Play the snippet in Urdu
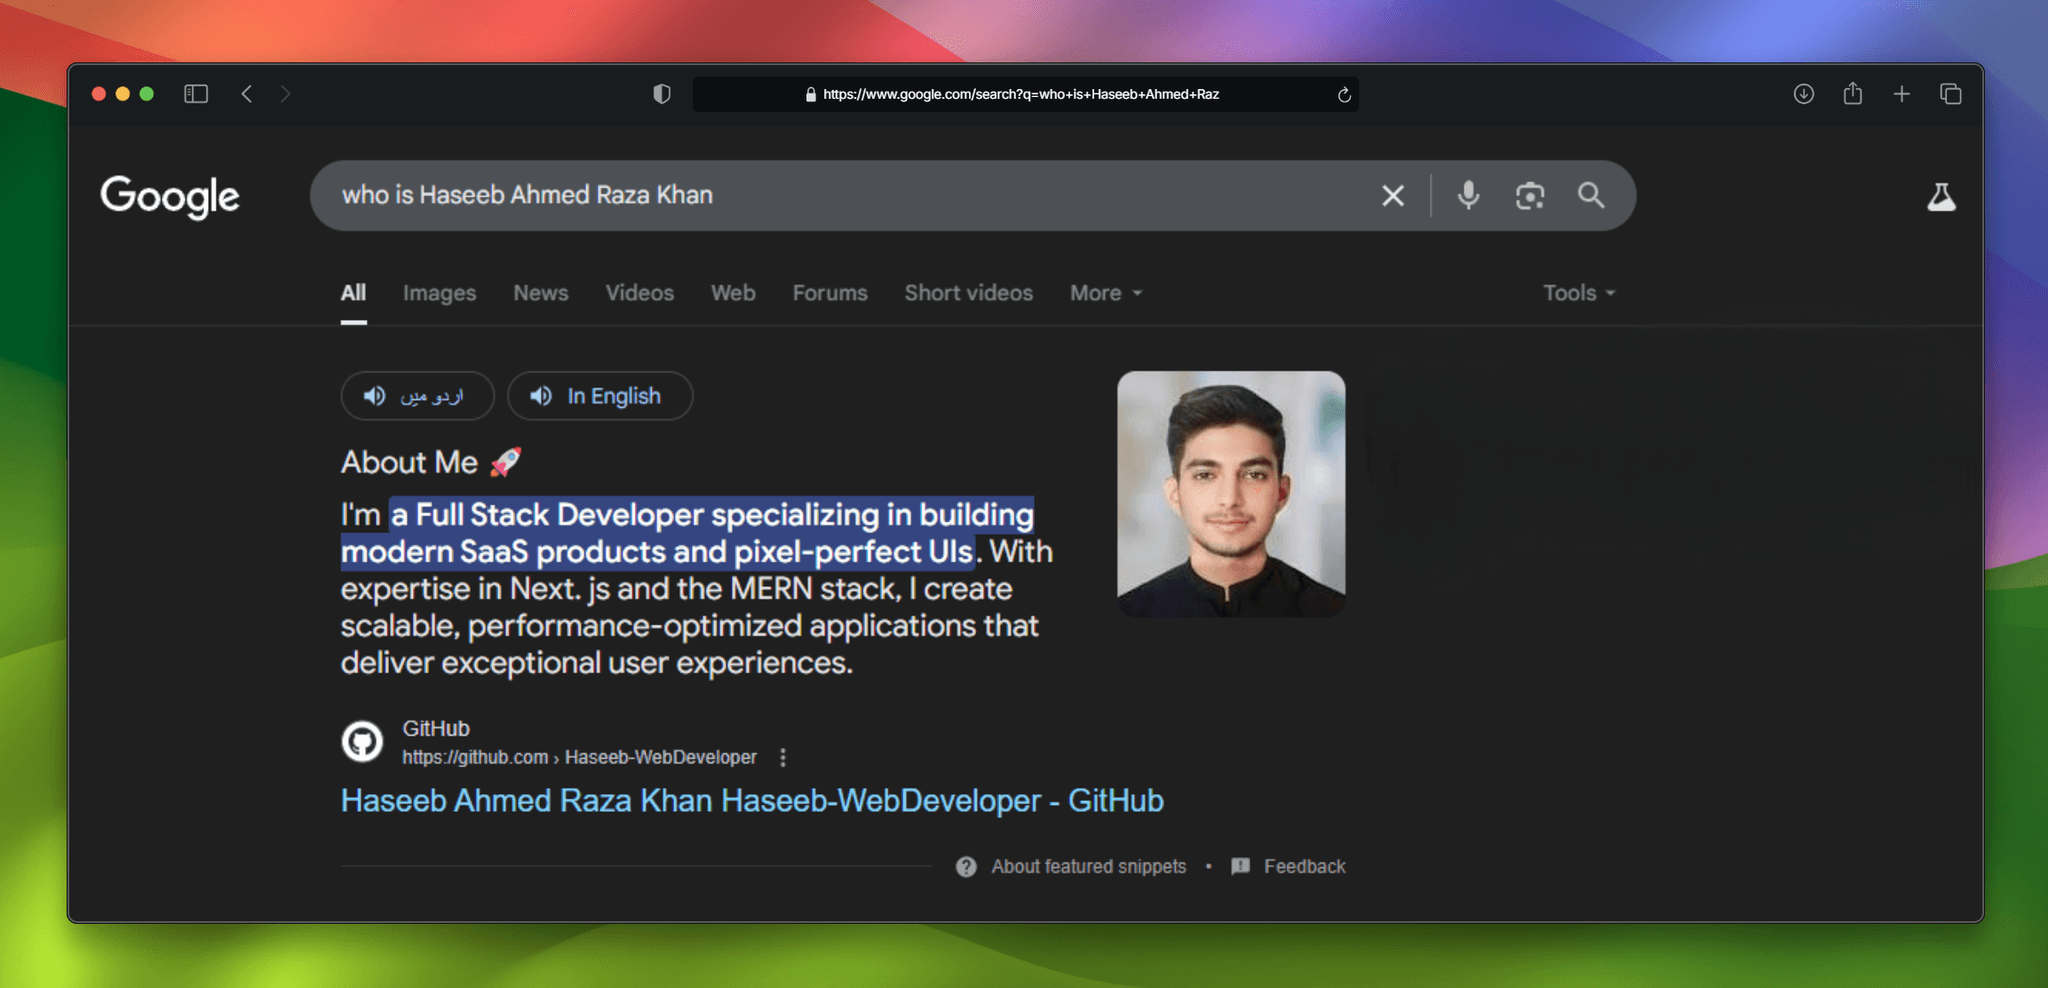 (417, 396)
